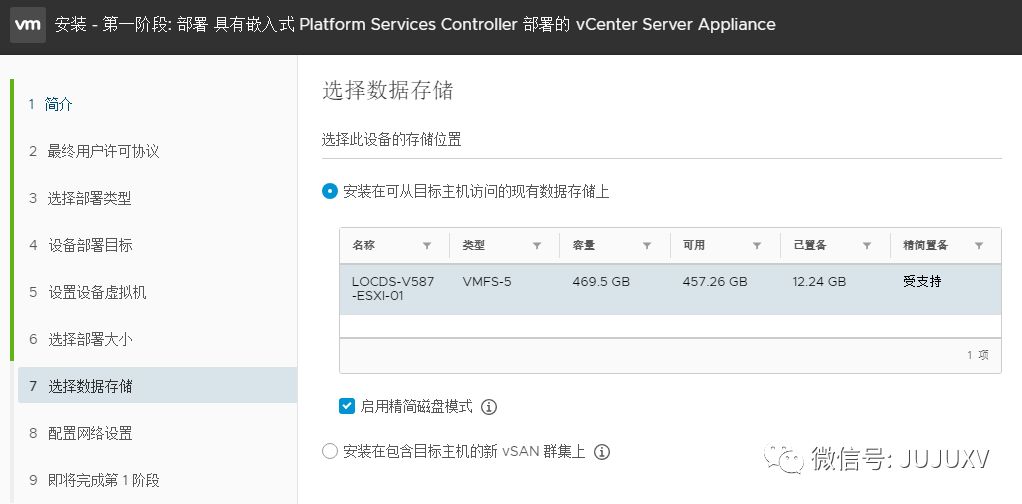Screen dimensions: 1022x504
Task: Open step 2 最终用户许可协议
Action: pos(103,151)
